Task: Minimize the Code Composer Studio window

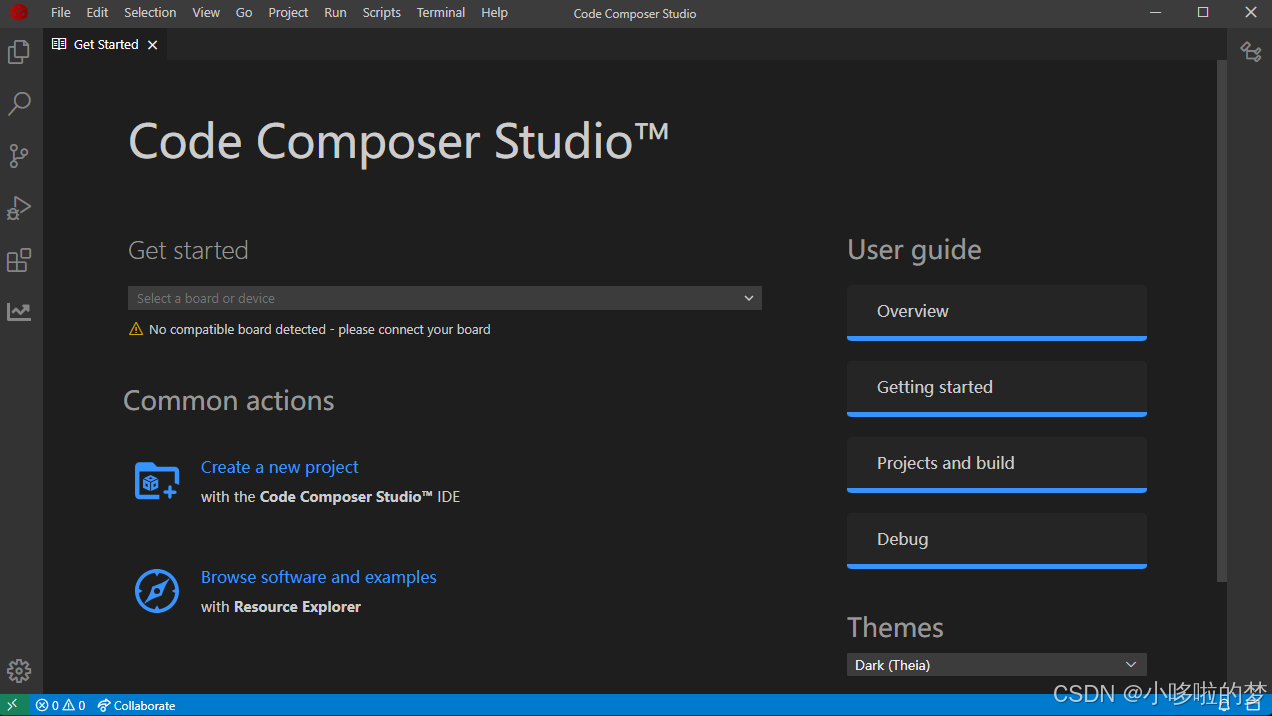Action: 1156,13
